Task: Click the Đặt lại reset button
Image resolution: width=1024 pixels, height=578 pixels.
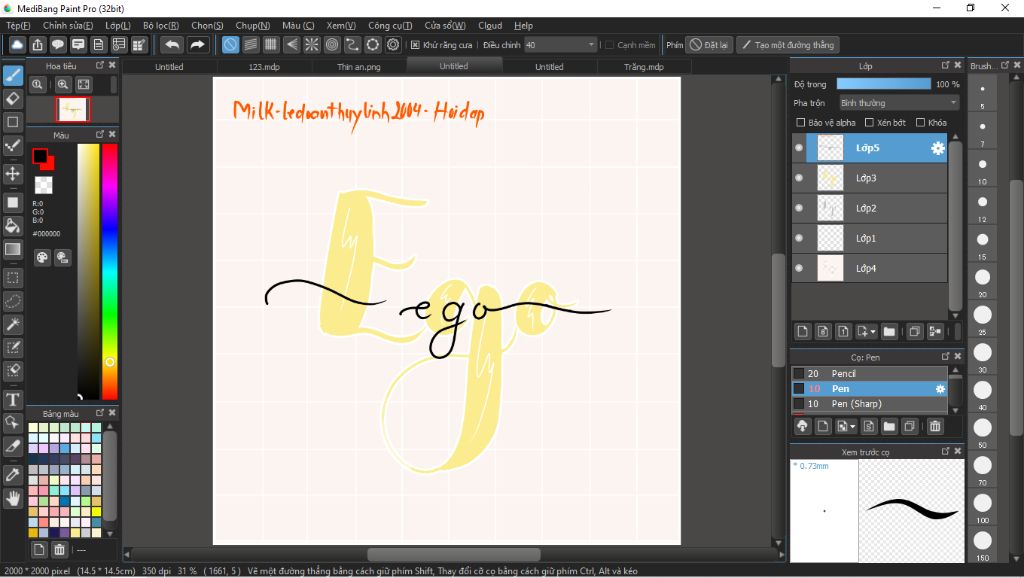Action: [x=709, y=45]
